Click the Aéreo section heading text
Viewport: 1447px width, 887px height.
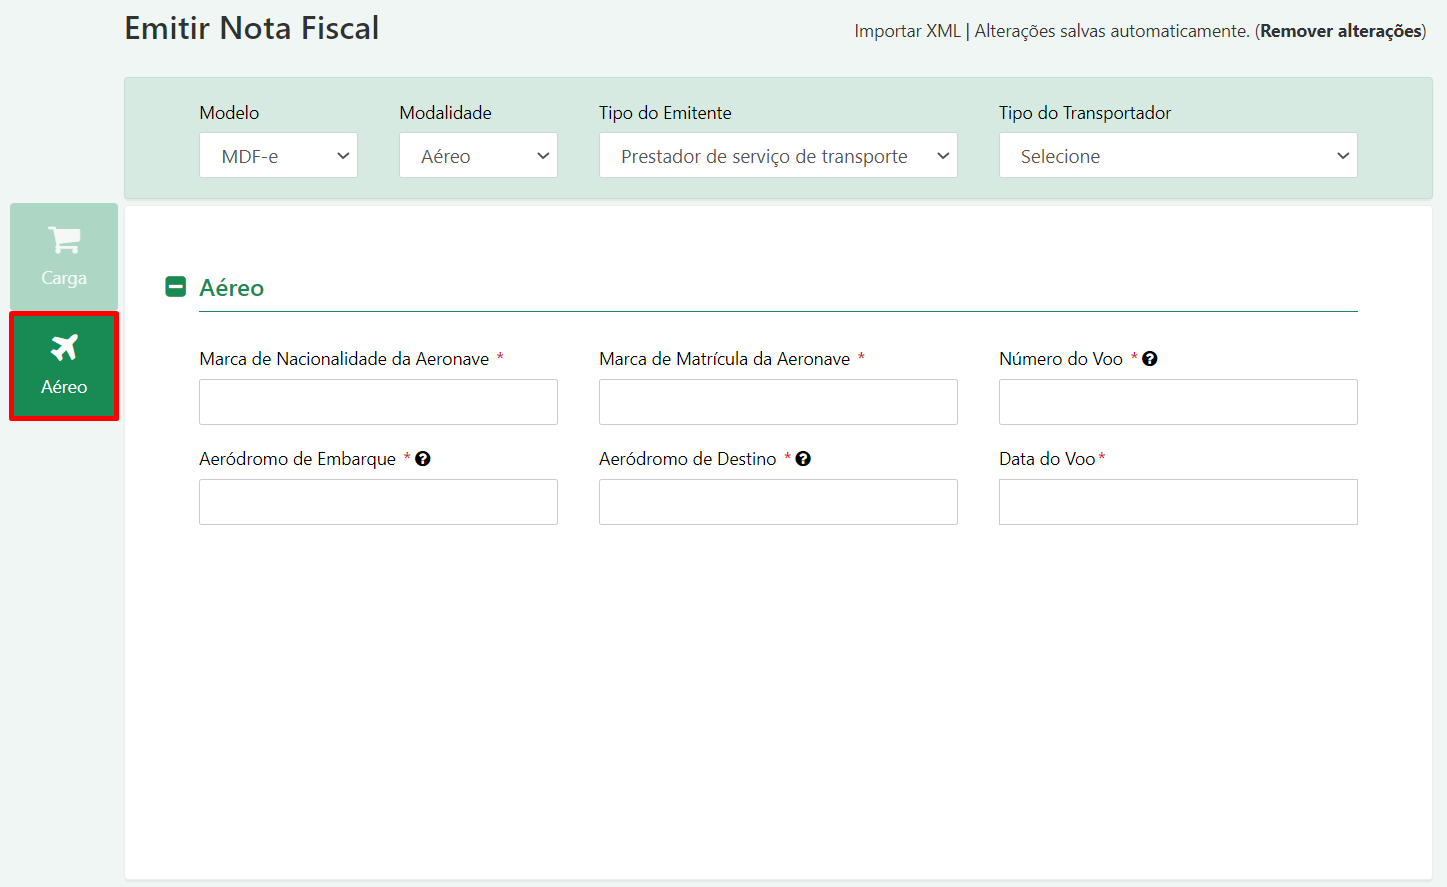(231, 288)
